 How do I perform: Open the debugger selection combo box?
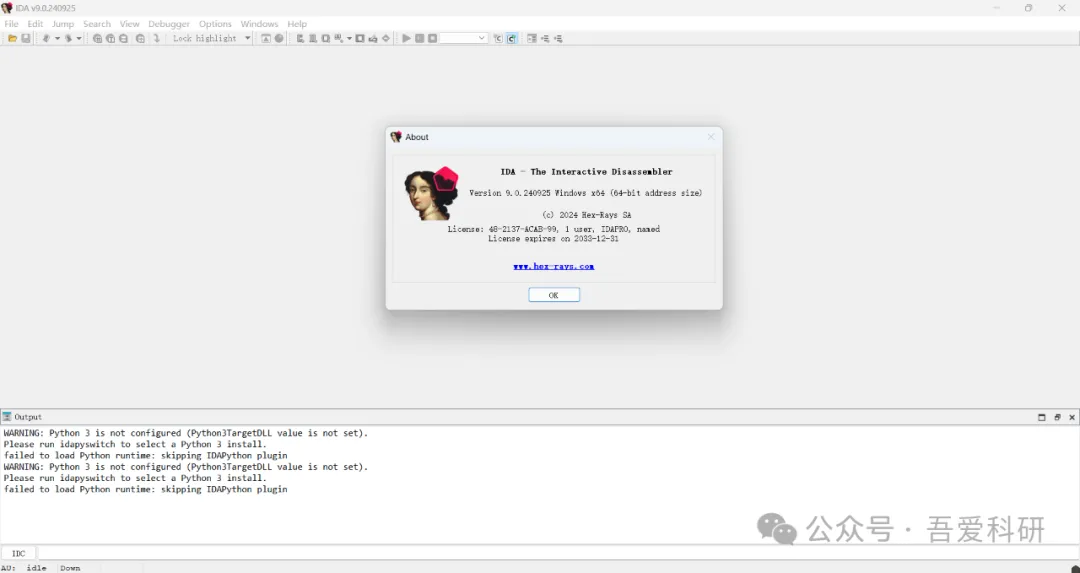point(464,39)
